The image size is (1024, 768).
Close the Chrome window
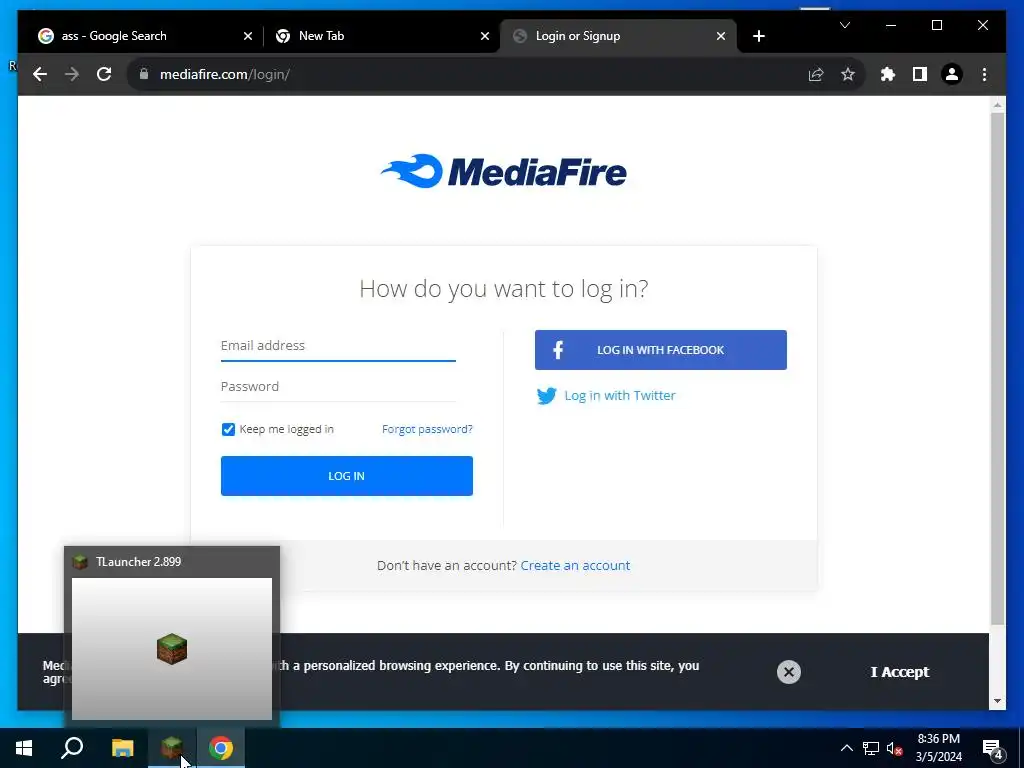(982, 25)
